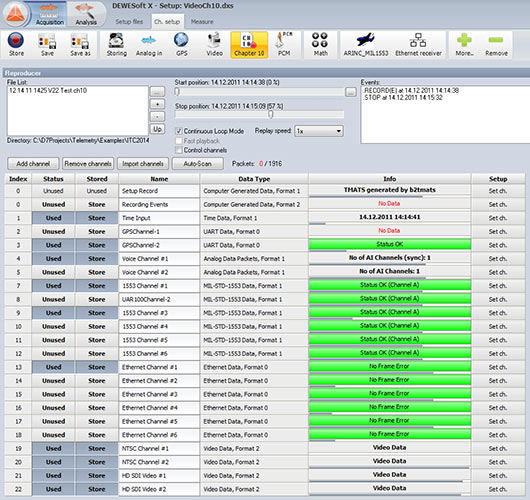Toggle Continuous Loop Mode checkbox
This screenshot has height=500, width=530.
pyautogui.click(x=179, y=131)
